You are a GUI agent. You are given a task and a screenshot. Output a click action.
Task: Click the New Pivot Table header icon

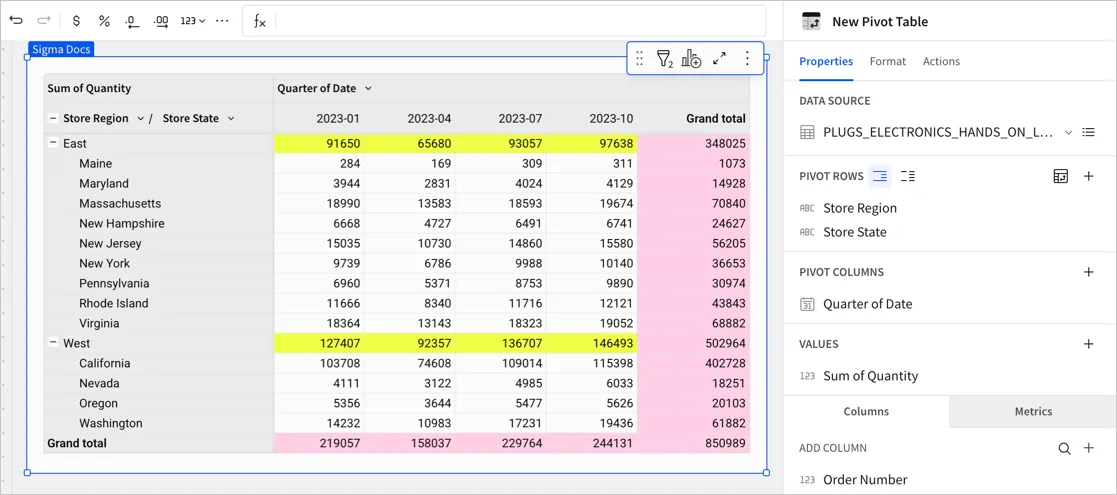pos(811,21)
